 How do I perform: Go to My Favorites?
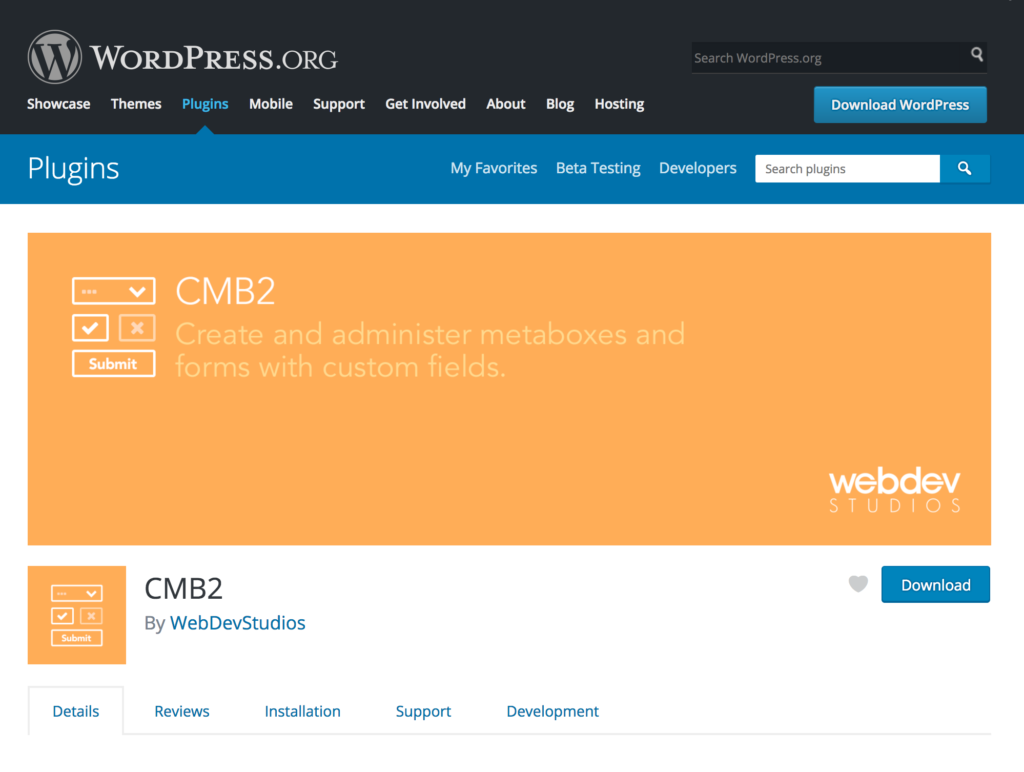[x=494, y=168]
